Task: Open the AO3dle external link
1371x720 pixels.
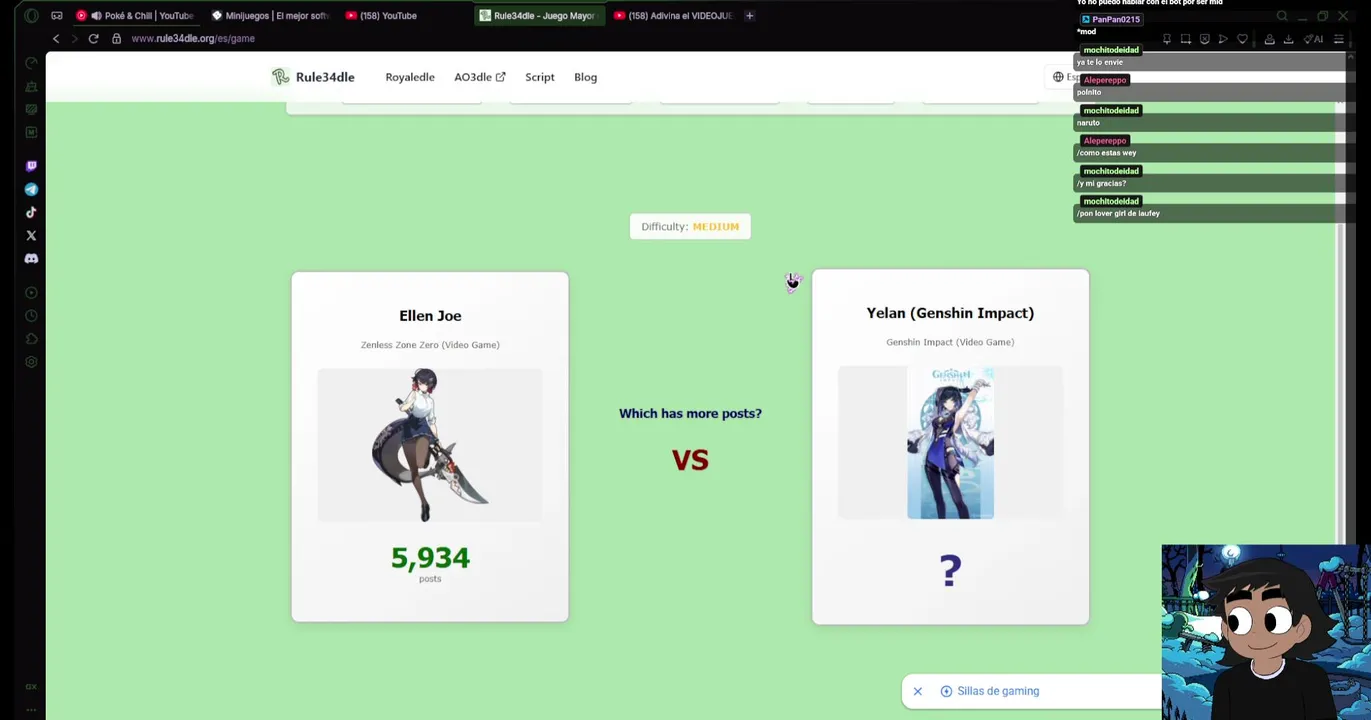Action: (x=479, y=77)
